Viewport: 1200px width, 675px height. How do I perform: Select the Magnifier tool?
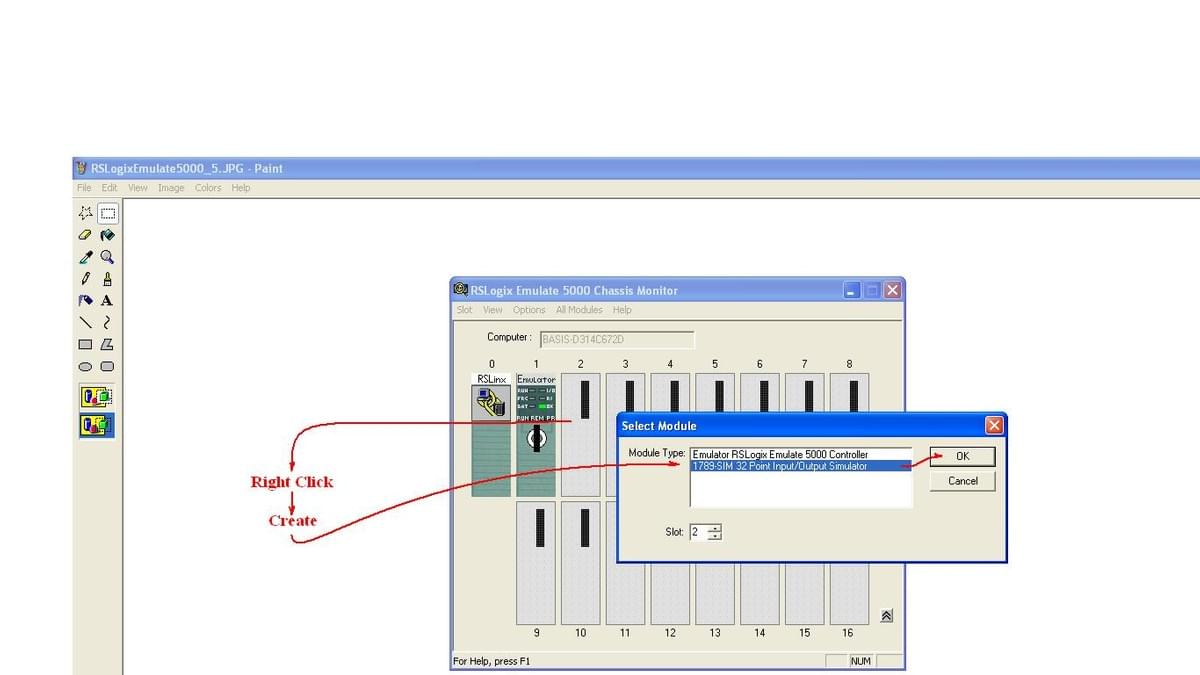(106, 256)
